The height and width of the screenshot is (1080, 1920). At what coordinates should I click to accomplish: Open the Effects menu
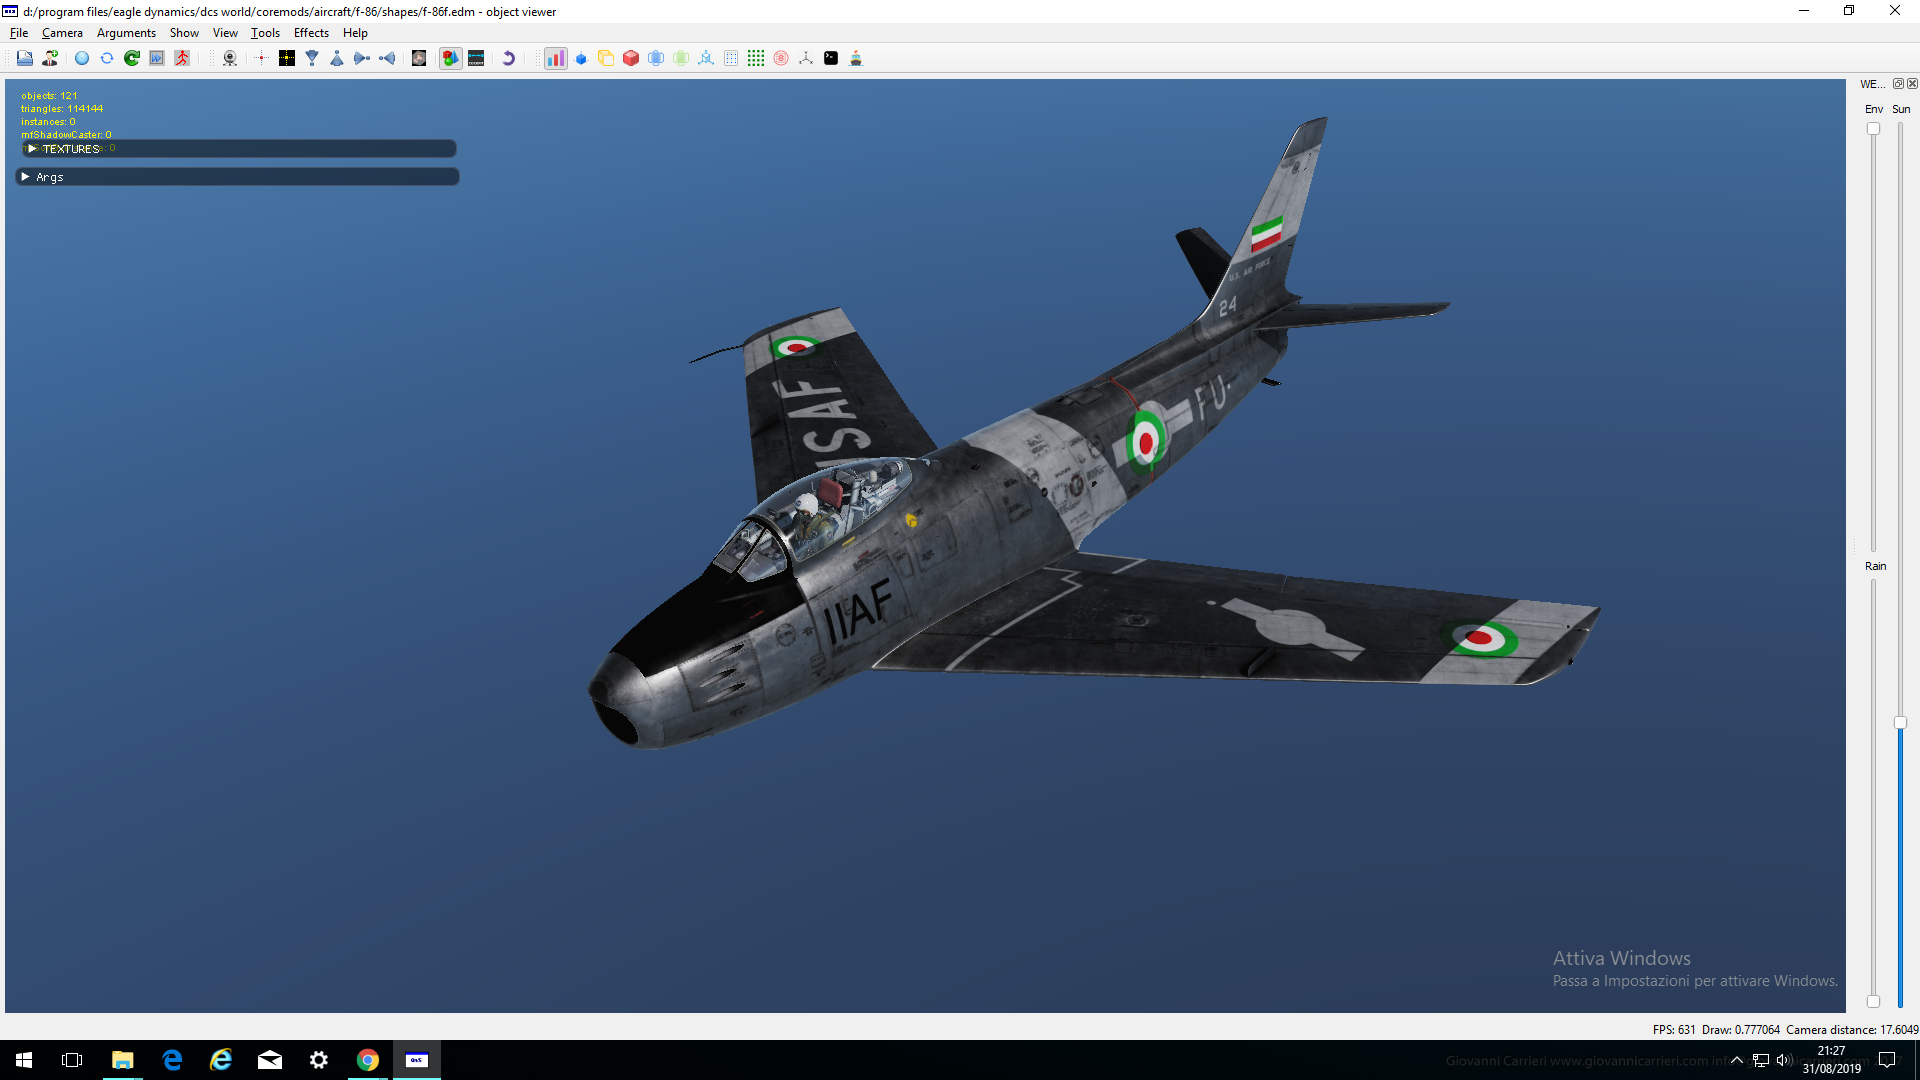coord(311,33)
